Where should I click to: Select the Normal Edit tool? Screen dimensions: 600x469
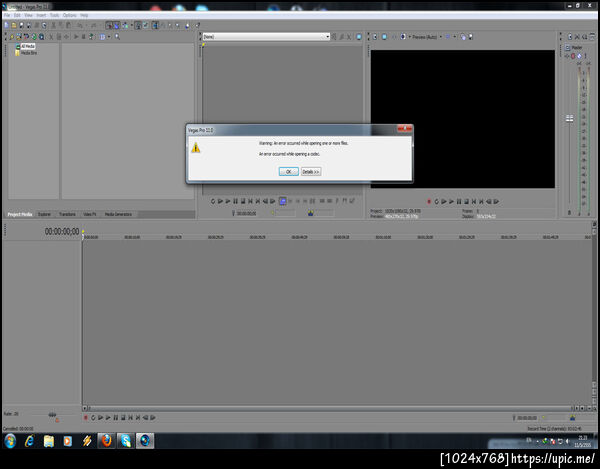(x=155, y=25)
